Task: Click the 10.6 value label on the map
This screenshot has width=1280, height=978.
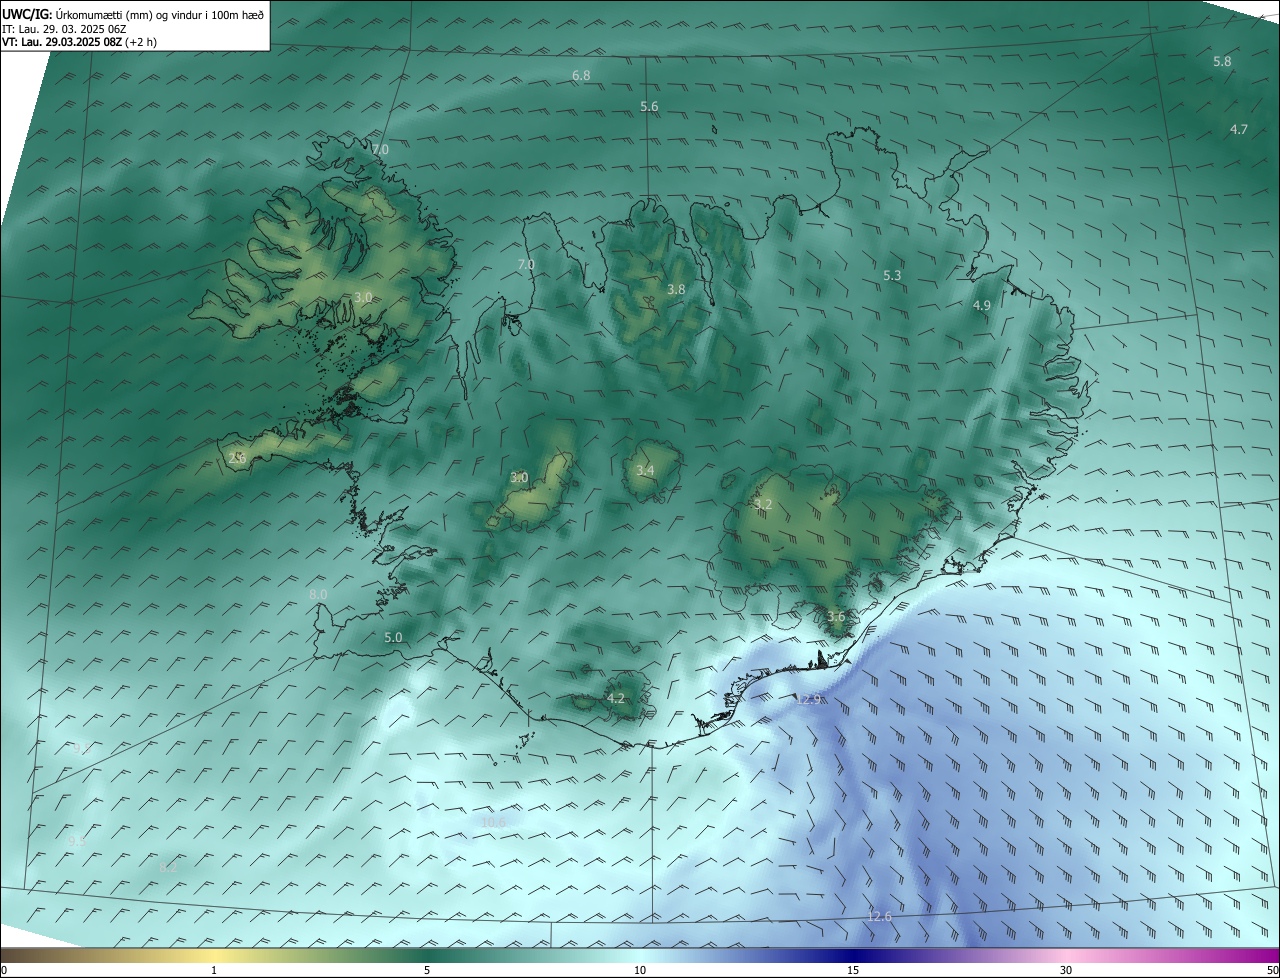Action: pos(494,822)
